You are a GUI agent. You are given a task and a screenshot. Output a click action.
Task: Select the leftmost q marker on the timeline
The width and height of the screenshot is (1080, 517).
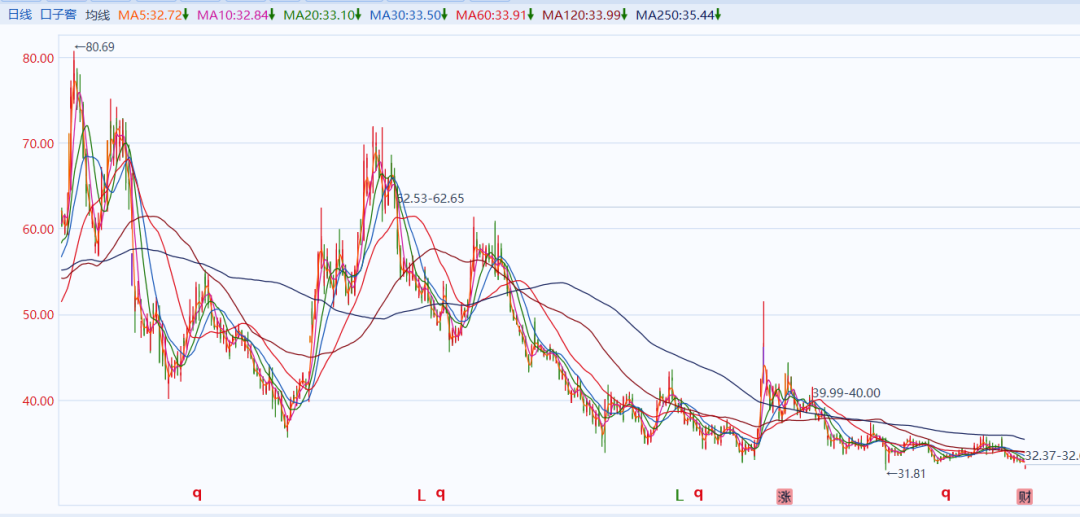tap(197, 494)
